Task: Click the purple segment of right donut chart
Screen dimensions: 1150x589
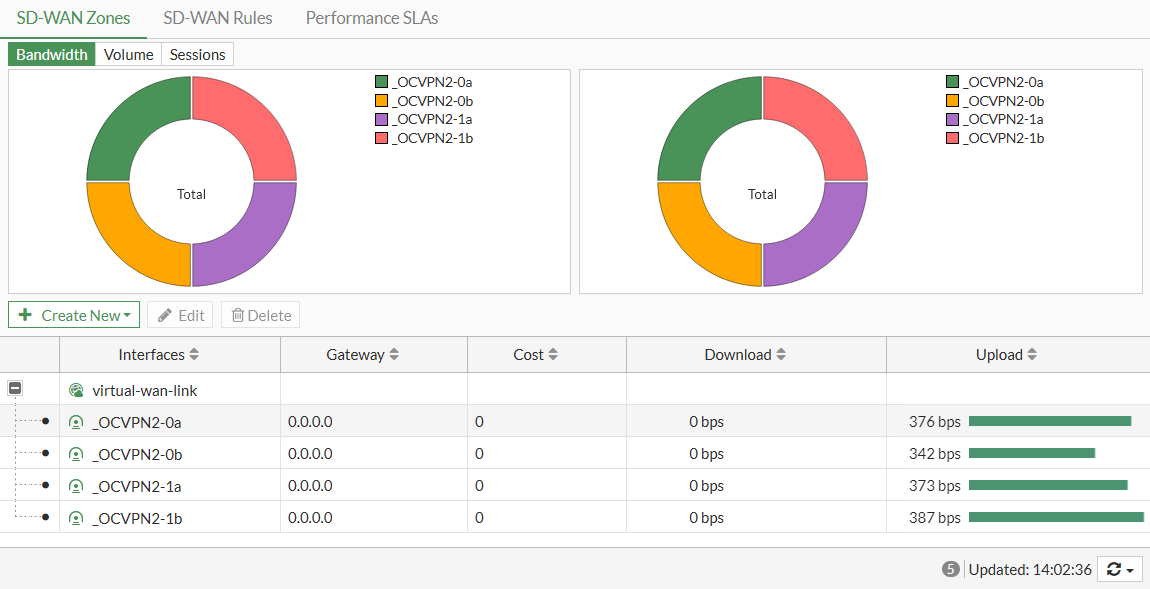Action: coord(818,241)
